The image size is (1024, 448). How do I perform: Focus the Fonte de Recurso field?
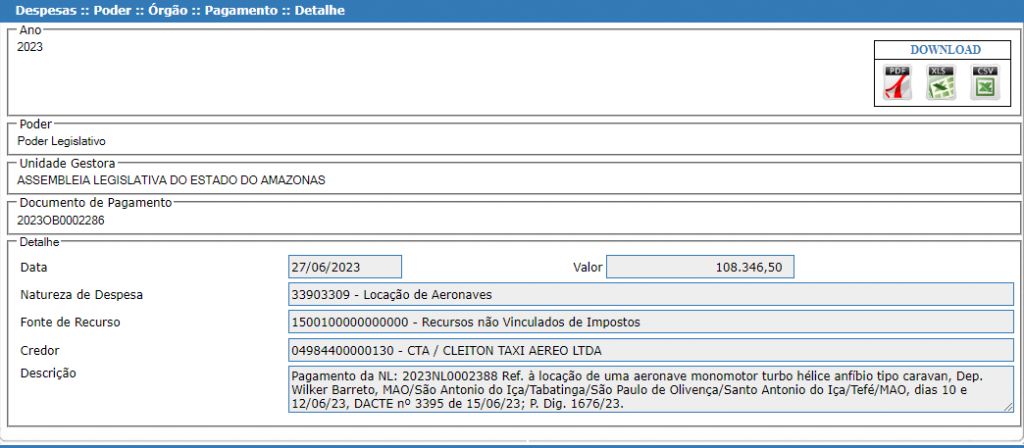pos(650,322)
